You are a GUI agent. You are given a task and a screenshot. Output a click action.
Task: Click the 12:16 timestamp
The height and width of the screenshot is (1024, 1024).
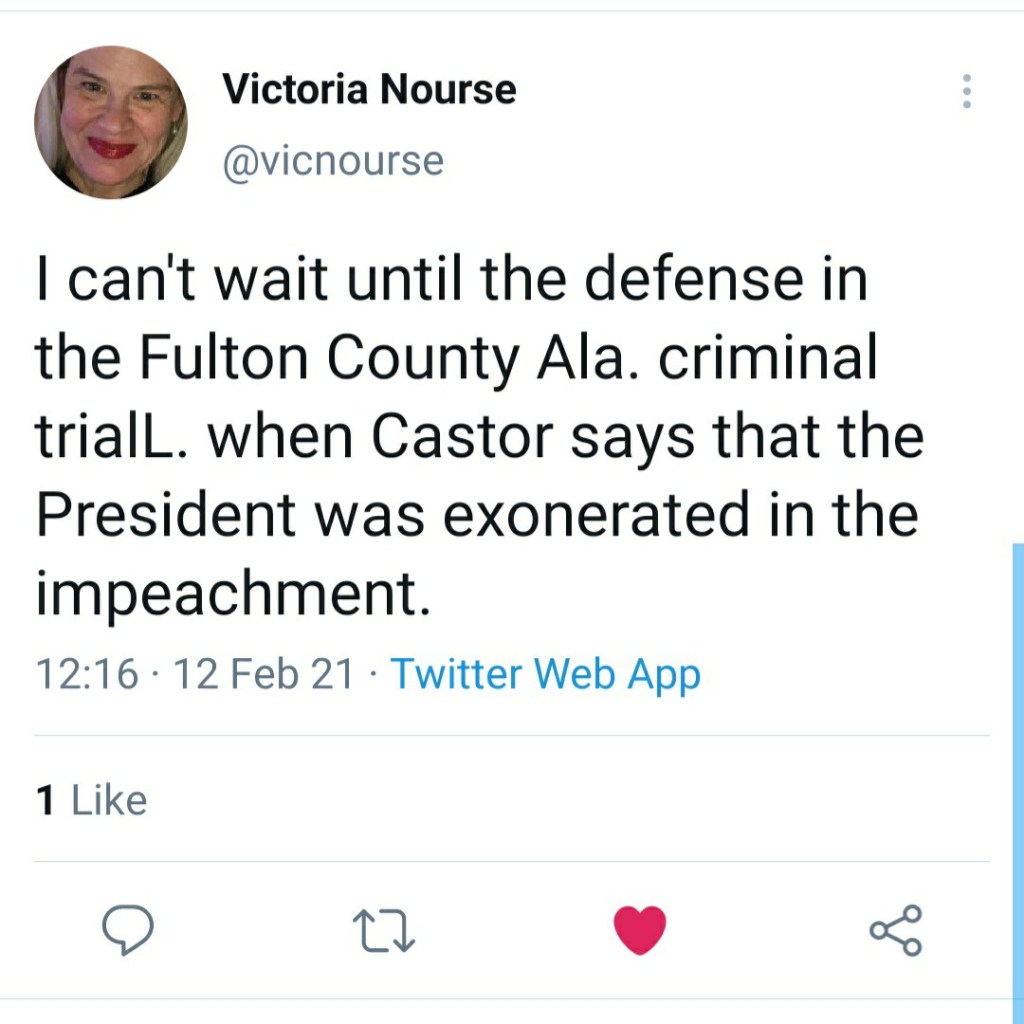coord(87,674)
